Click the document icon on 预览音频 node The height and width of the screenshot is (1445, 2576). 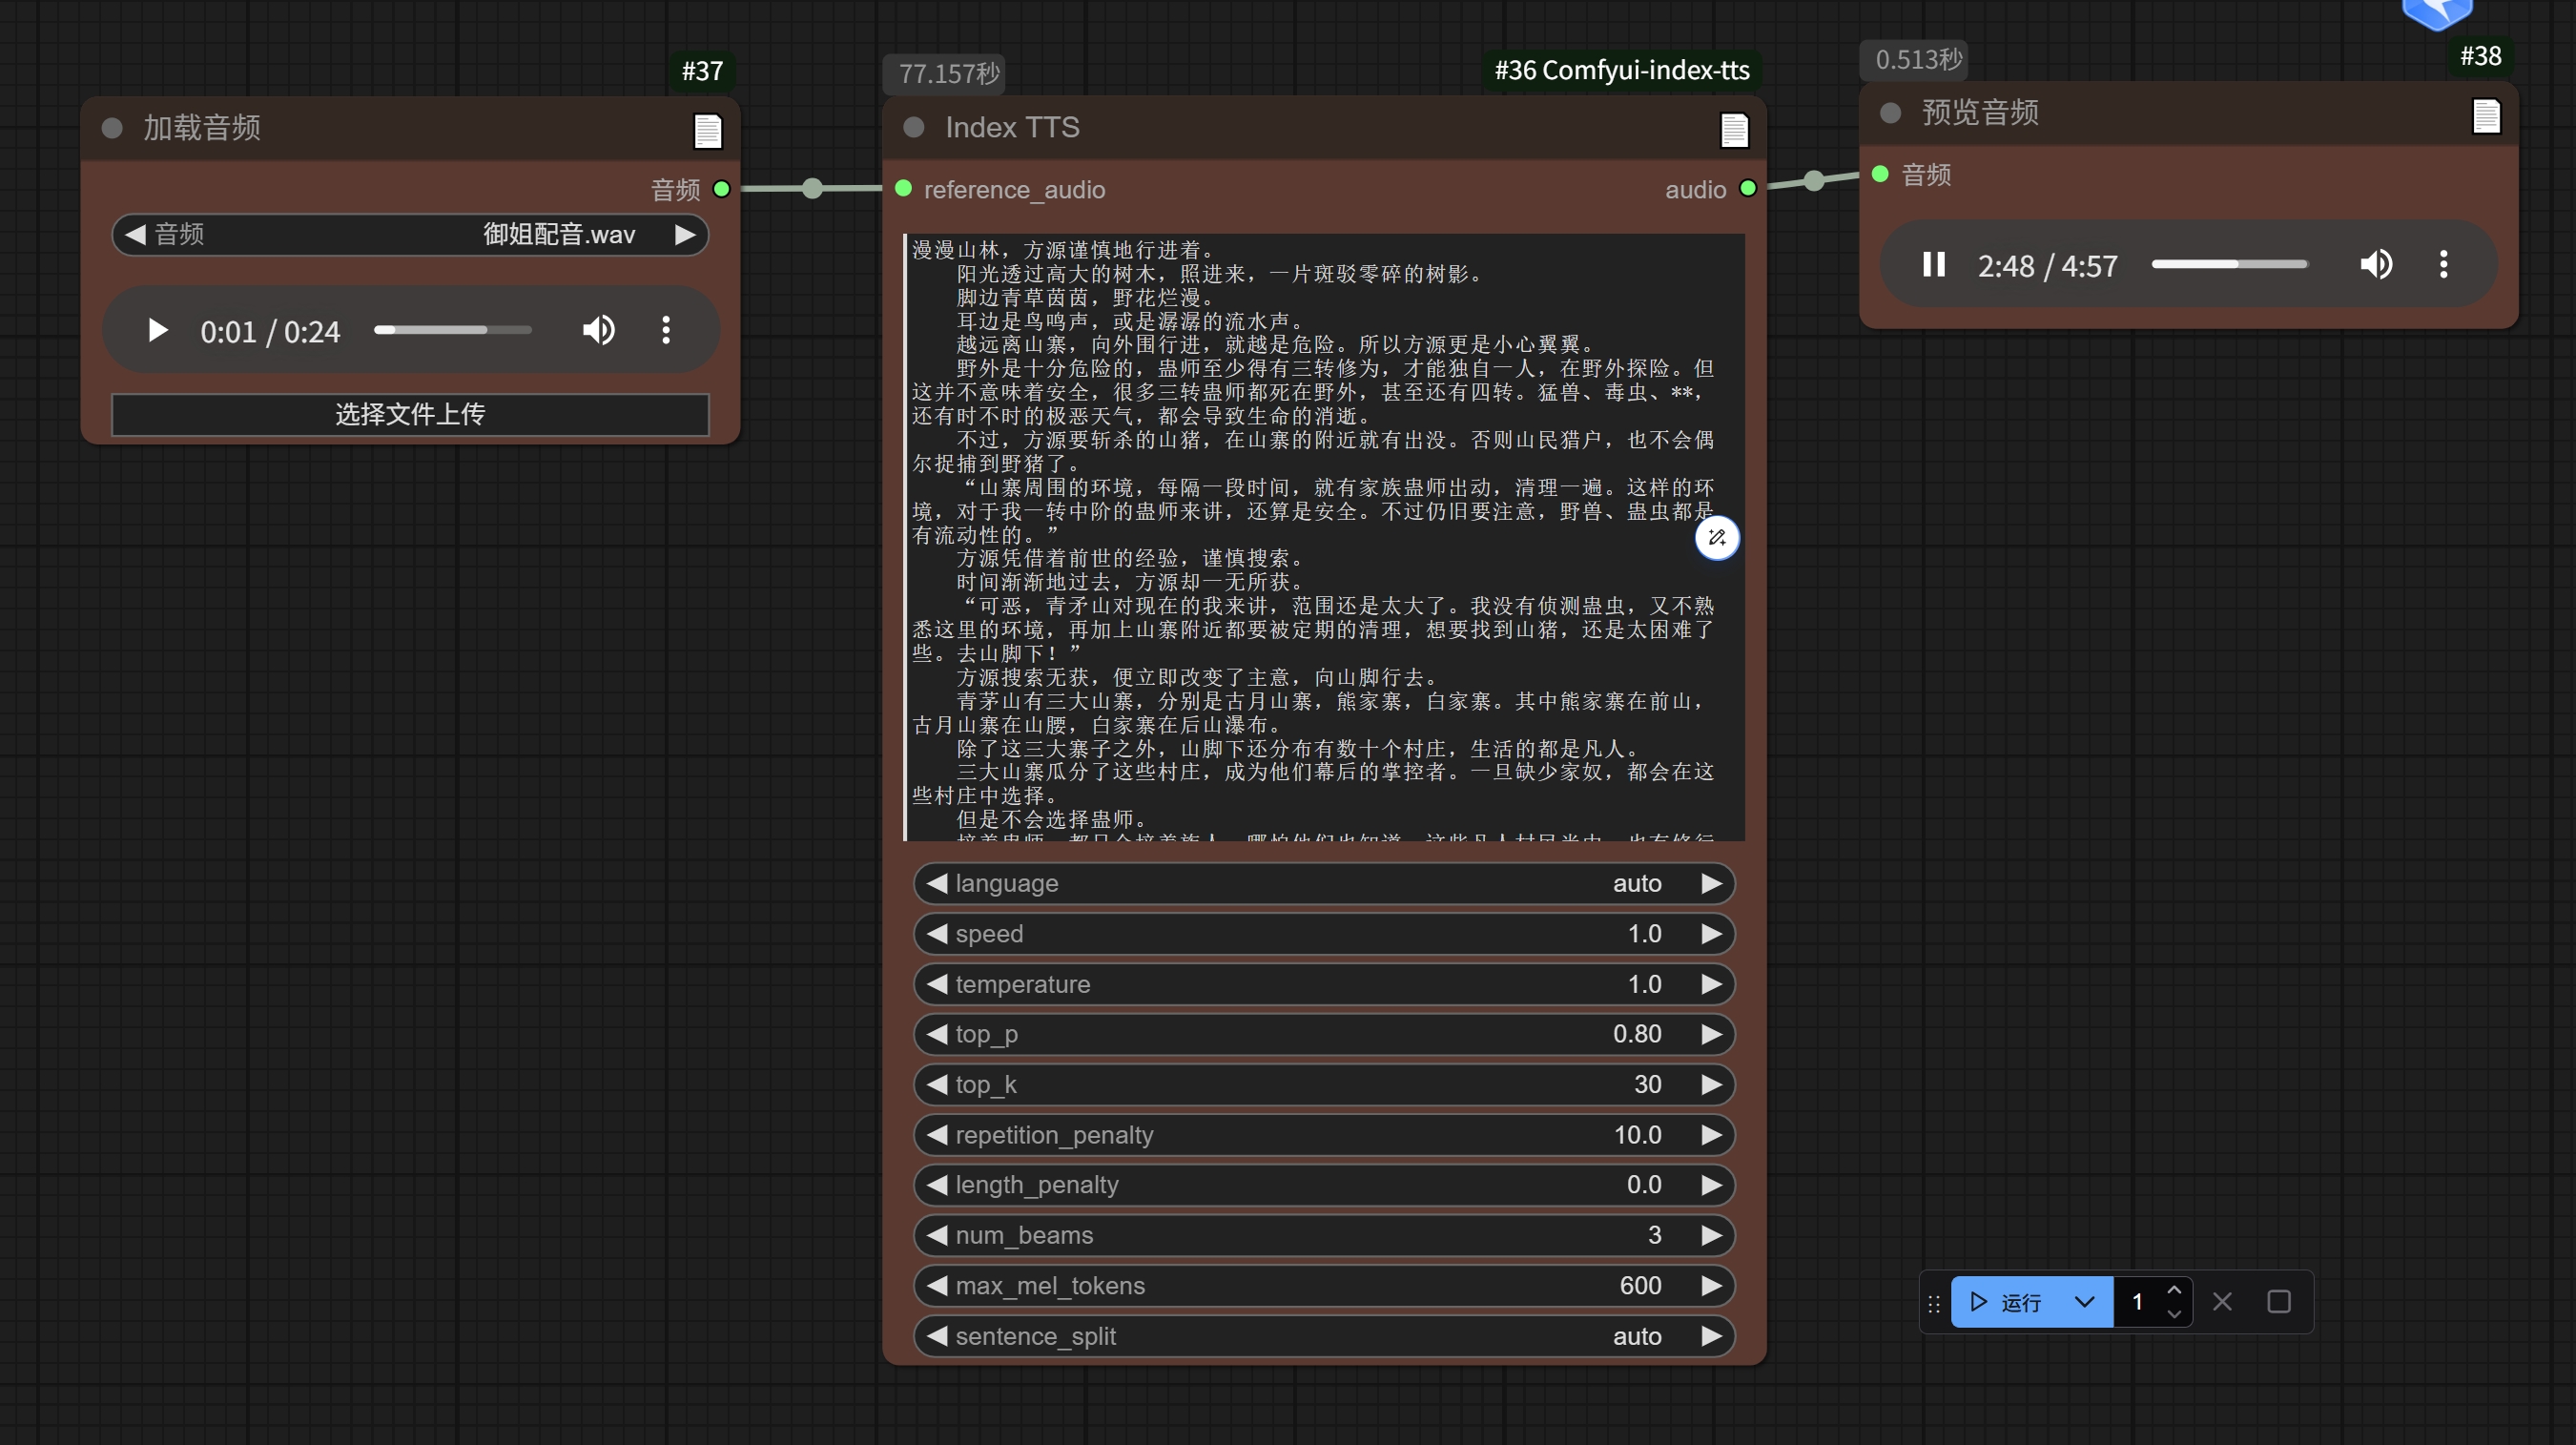[x=2486, y=115]
